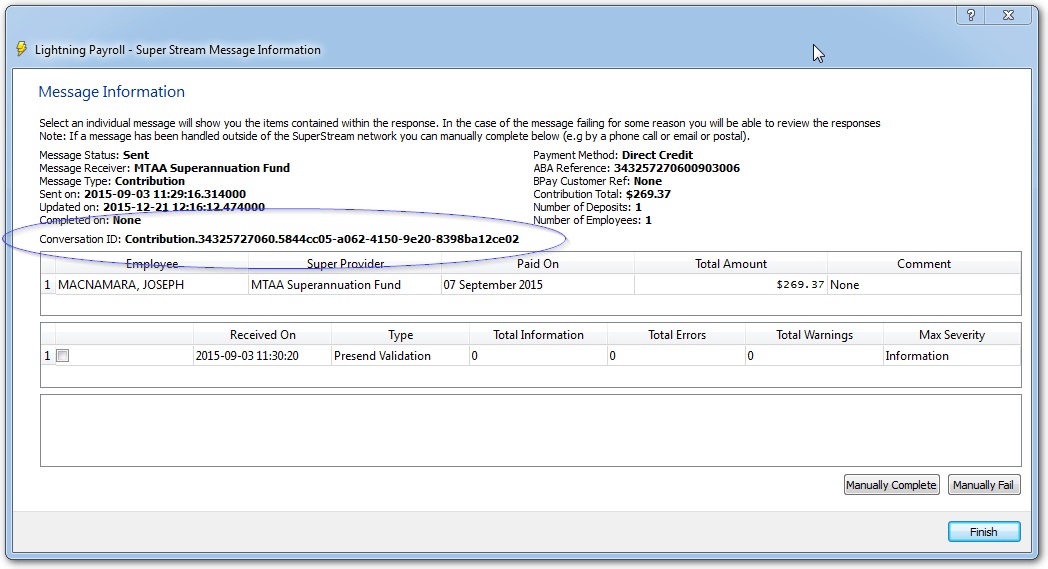Close the Super Stream Message Information dialog

coord(1009,15)
